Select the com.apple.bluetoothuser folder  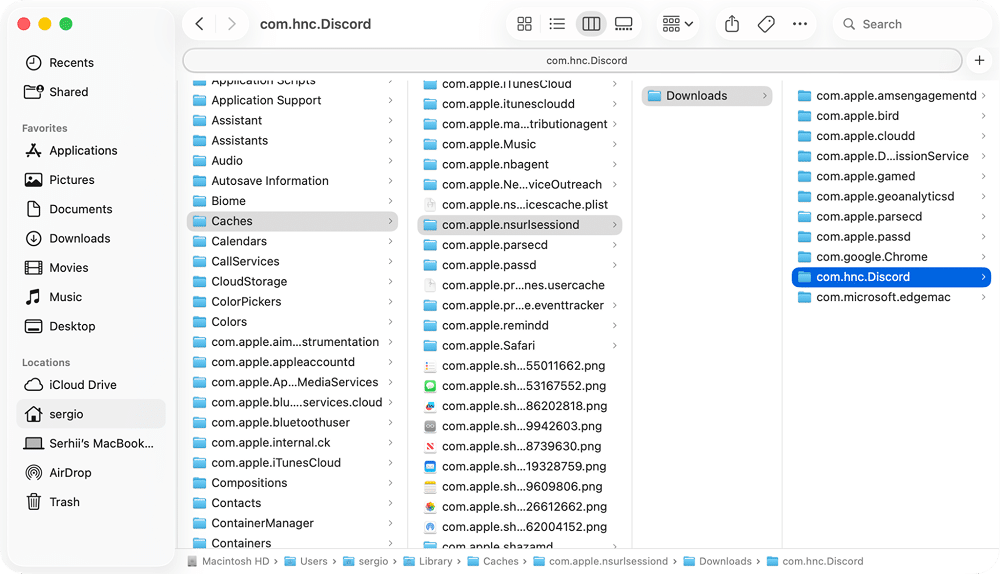[x=293, y=422]
